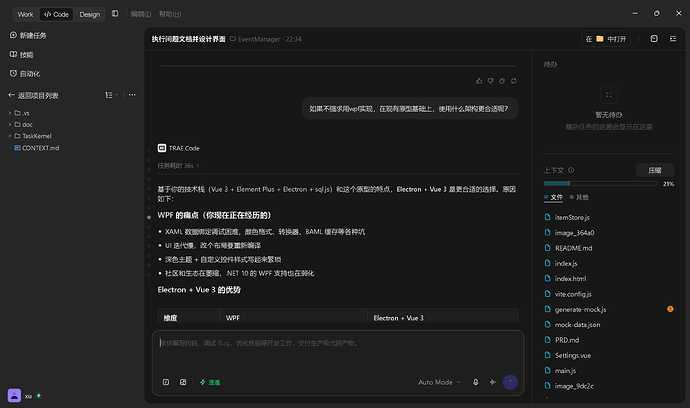Viewport: 690px width, 408px height.
Task: Select Settings.vue in context files
Action: (x=573, y=355)
